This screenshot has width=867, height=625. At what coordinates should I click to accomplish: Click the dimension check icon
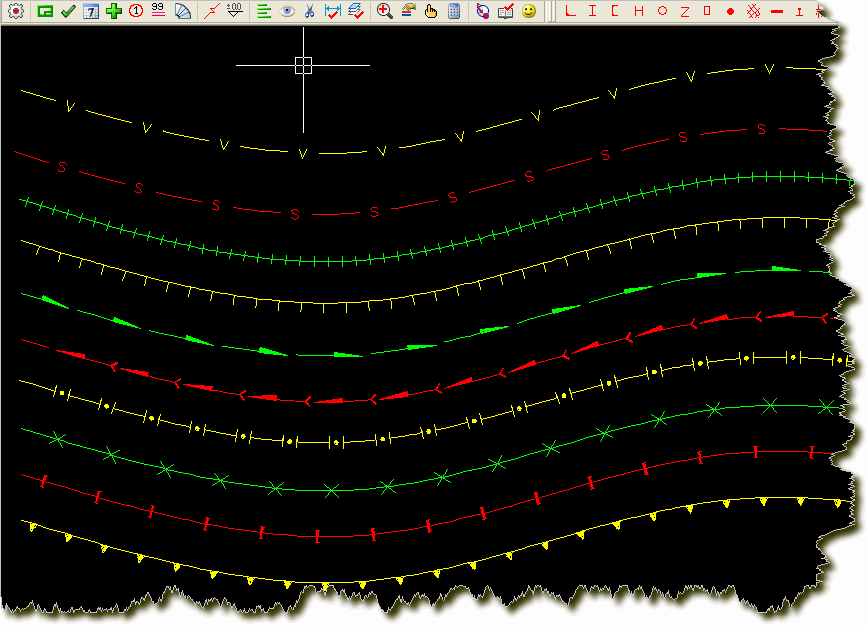[x=332, y=11]
